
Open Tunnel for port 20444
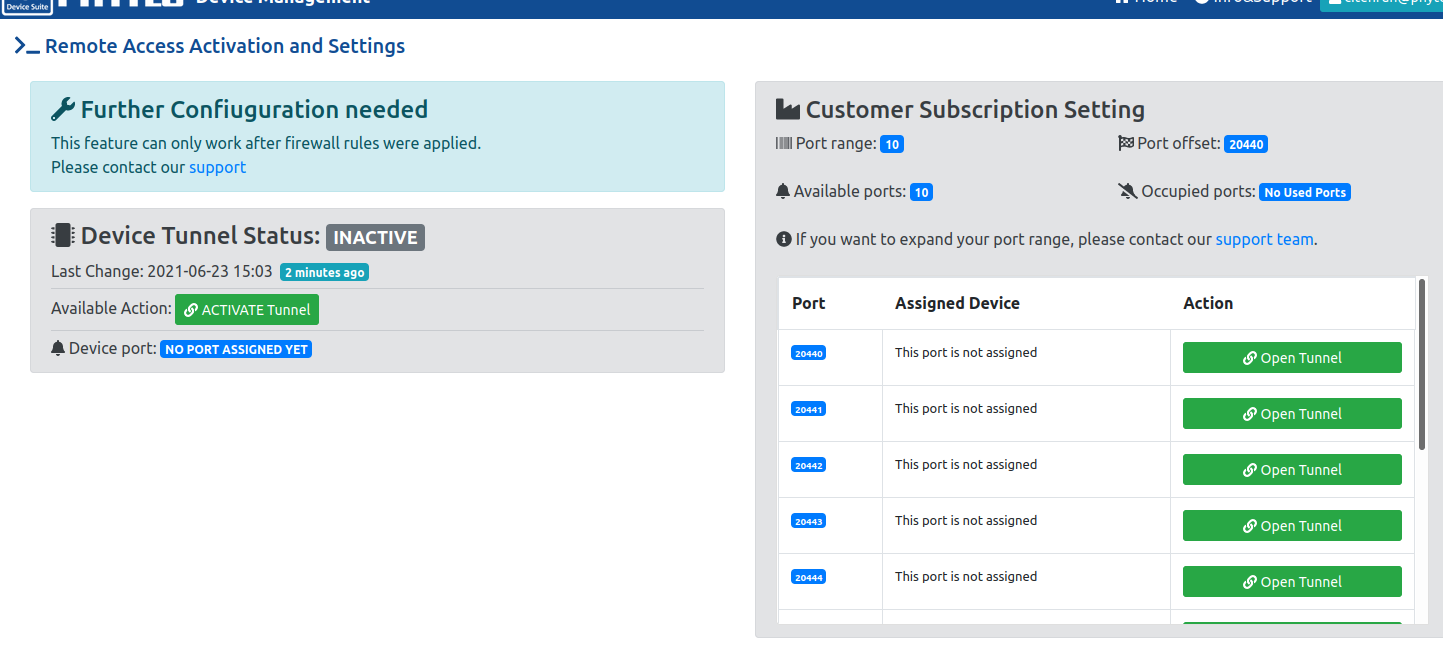1292,582
